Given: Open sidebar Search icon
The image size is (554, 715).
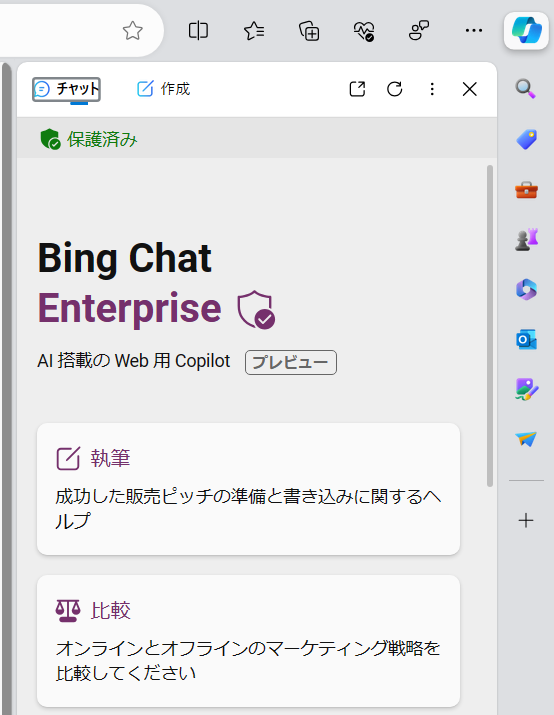Looking at the screenshot, I should pyautogui.click(x=526, y=88).
